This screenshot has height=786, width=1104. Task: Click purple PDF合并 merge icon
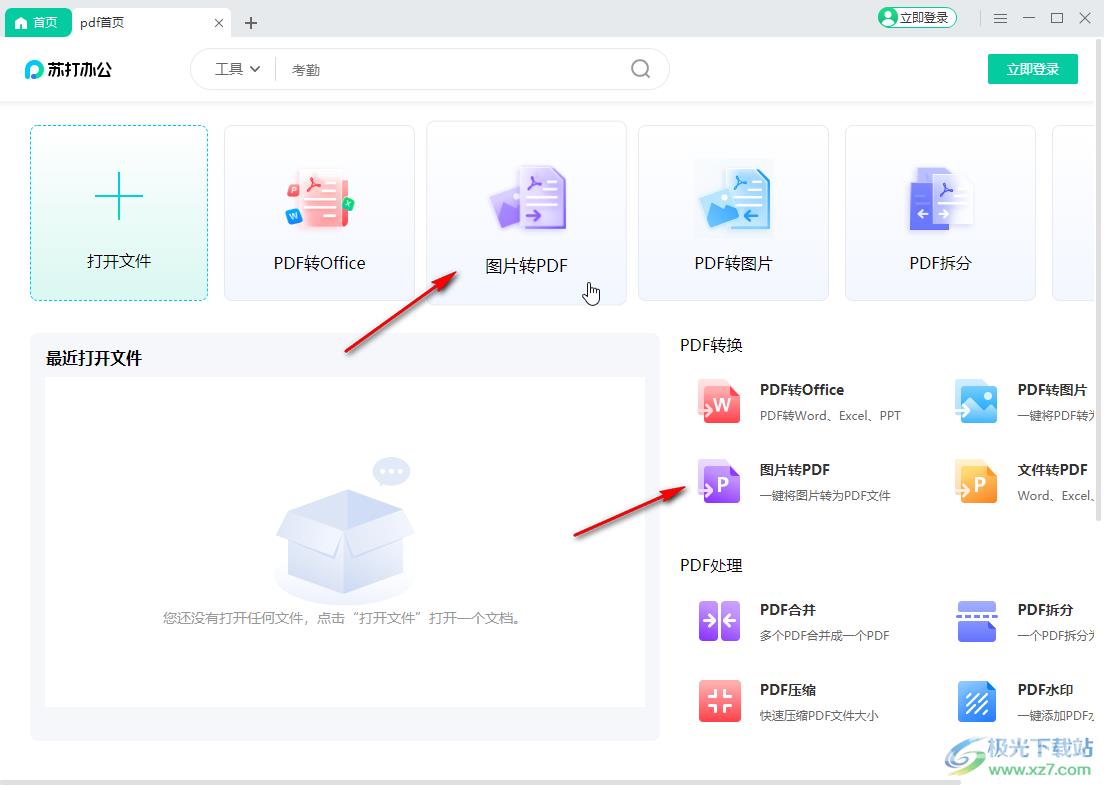point(719,621)
